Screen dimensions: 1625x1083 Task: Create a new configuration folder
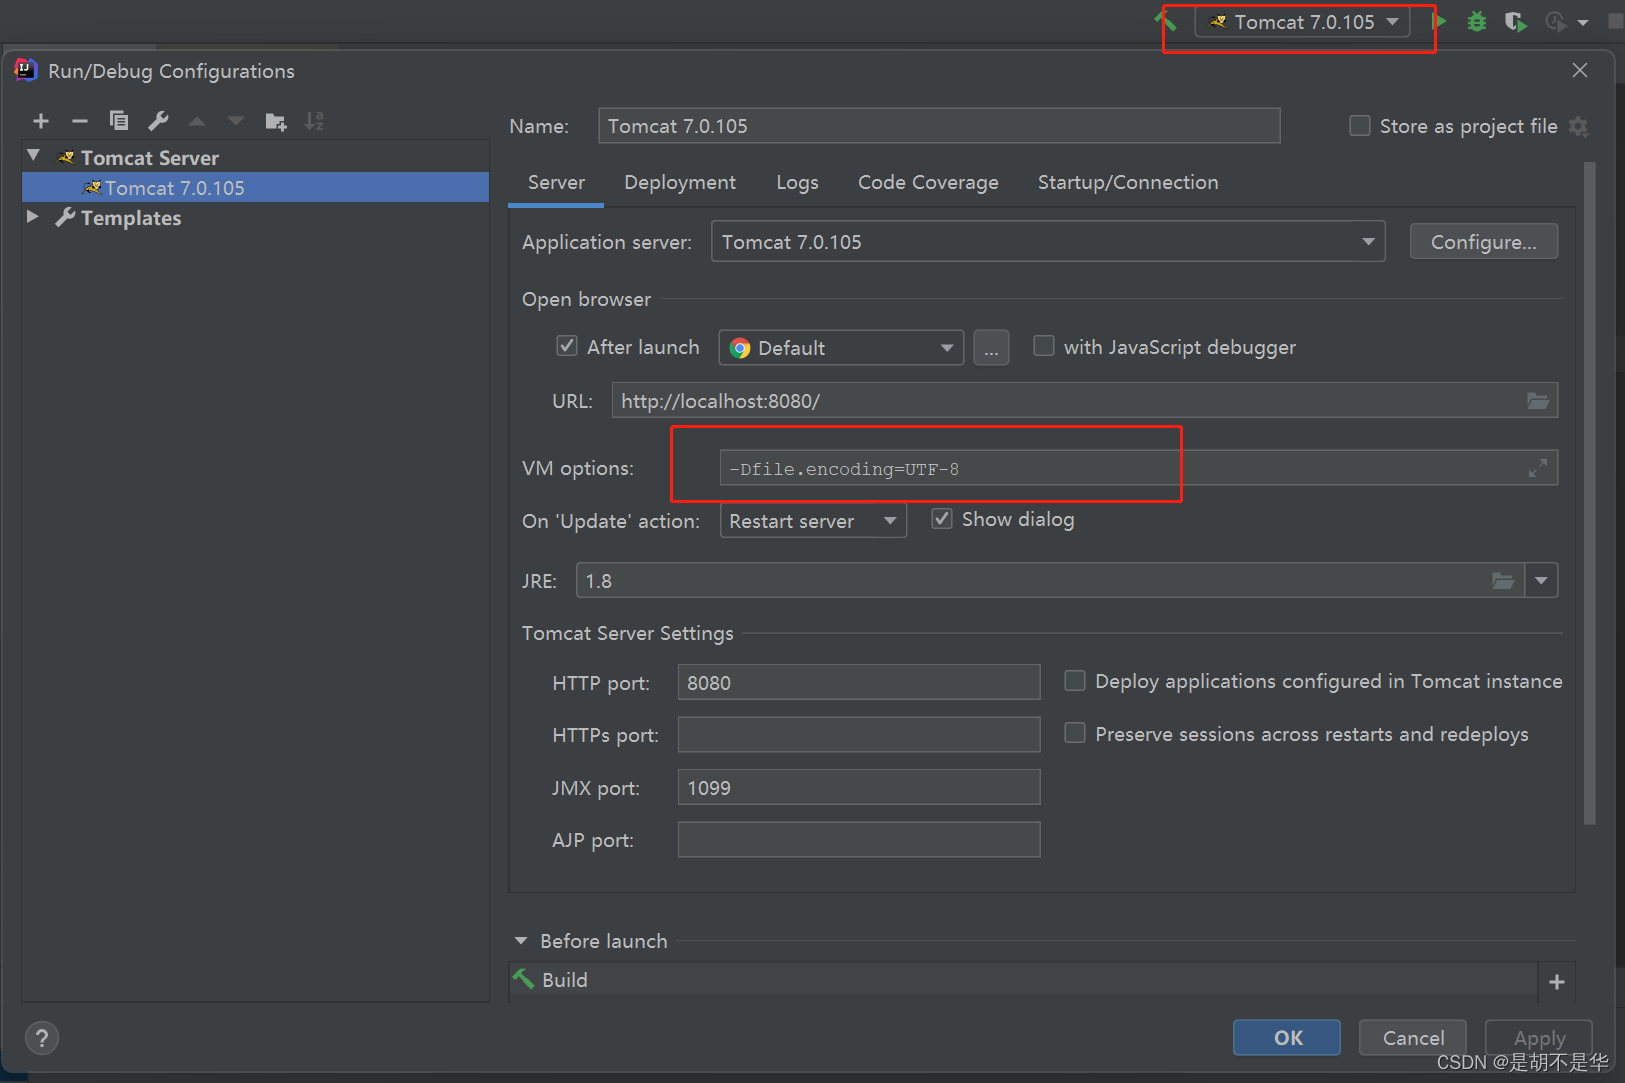pyautogui.click(x=276, y=121)
